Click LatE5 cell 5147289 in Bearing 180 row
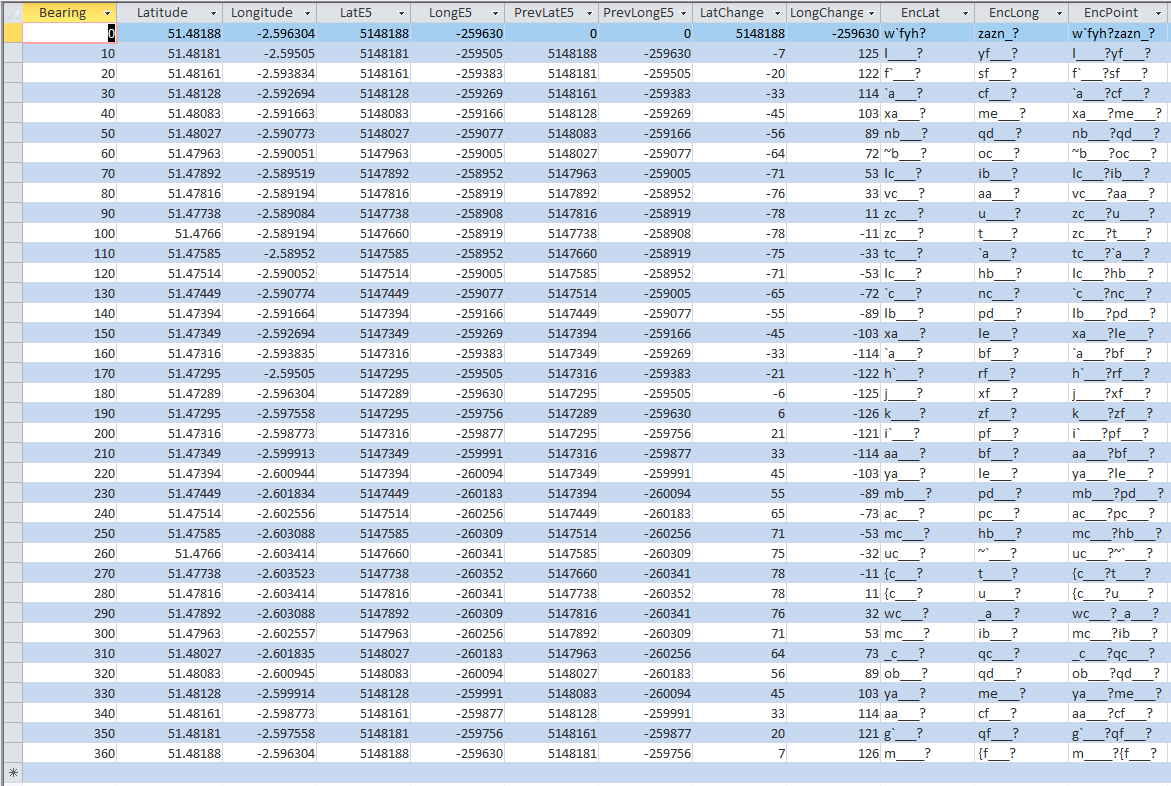This screenshot has height=786, width=1171. point(364,393)
